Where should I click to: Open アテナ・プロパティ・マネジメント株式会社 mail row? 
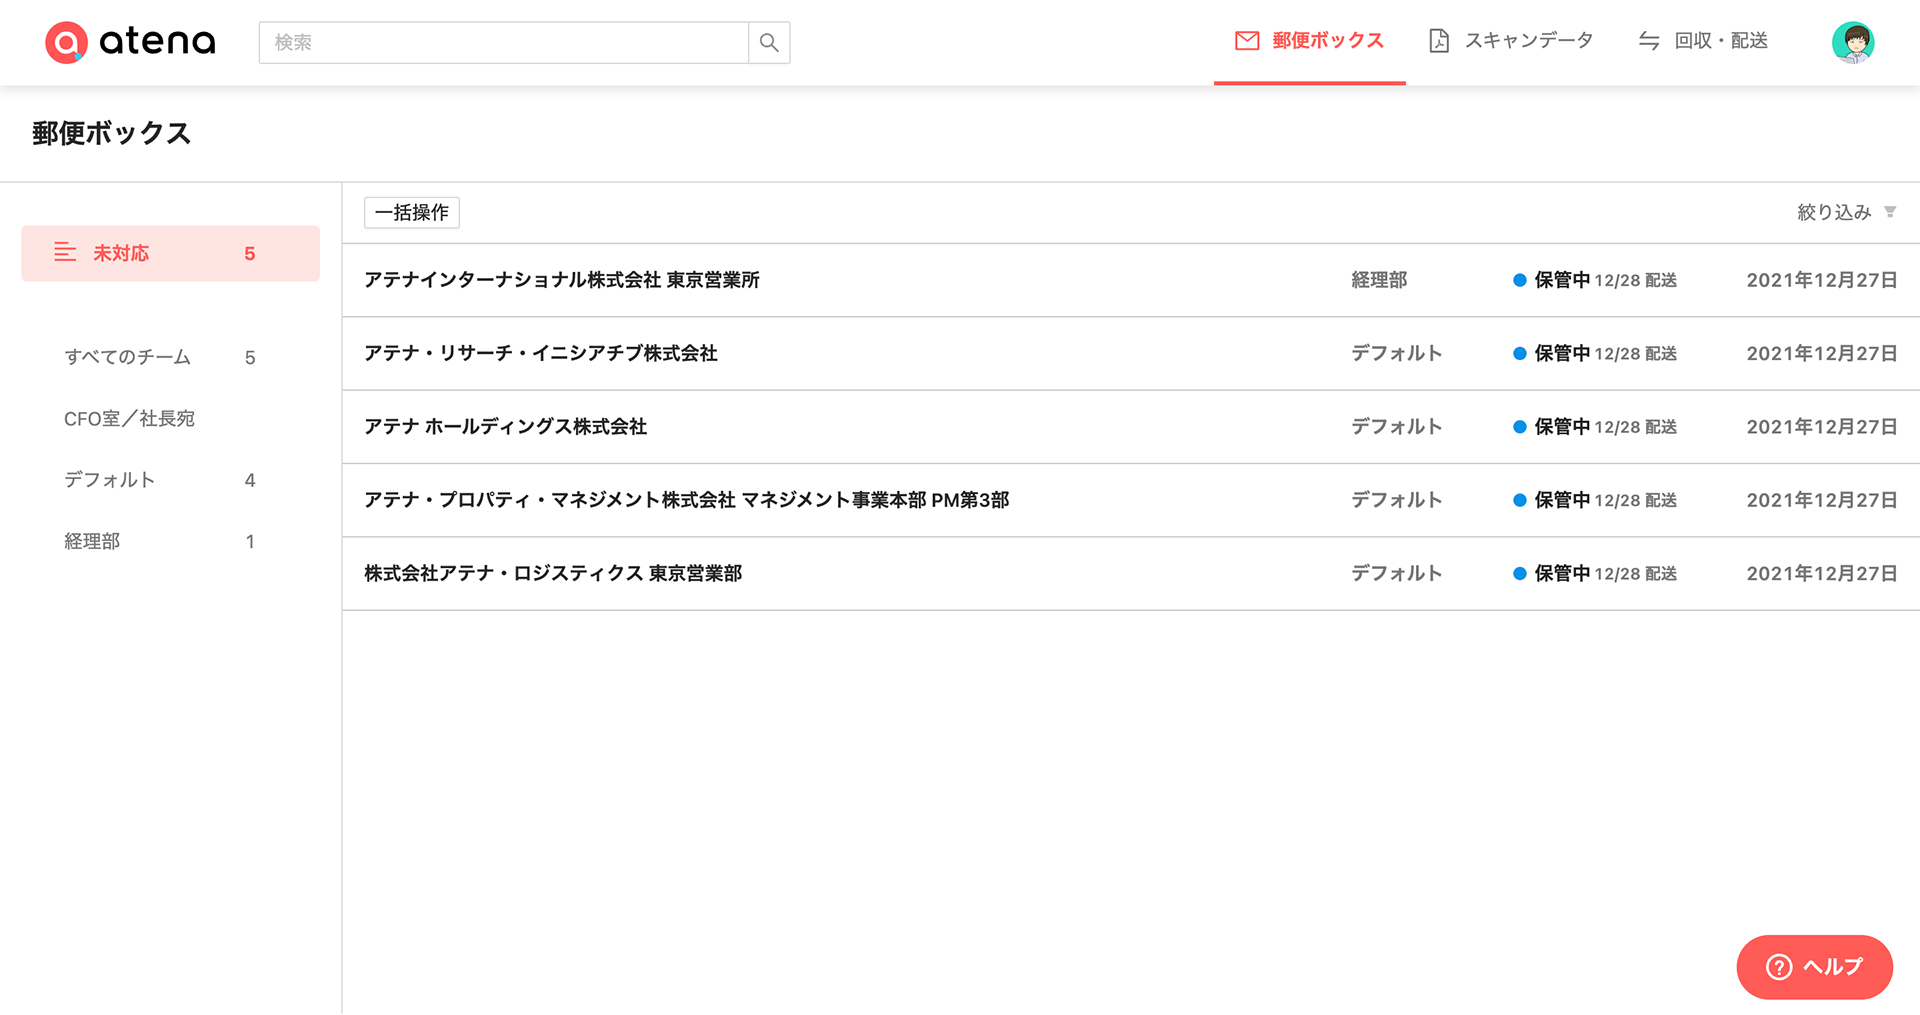coord(1130,500)
